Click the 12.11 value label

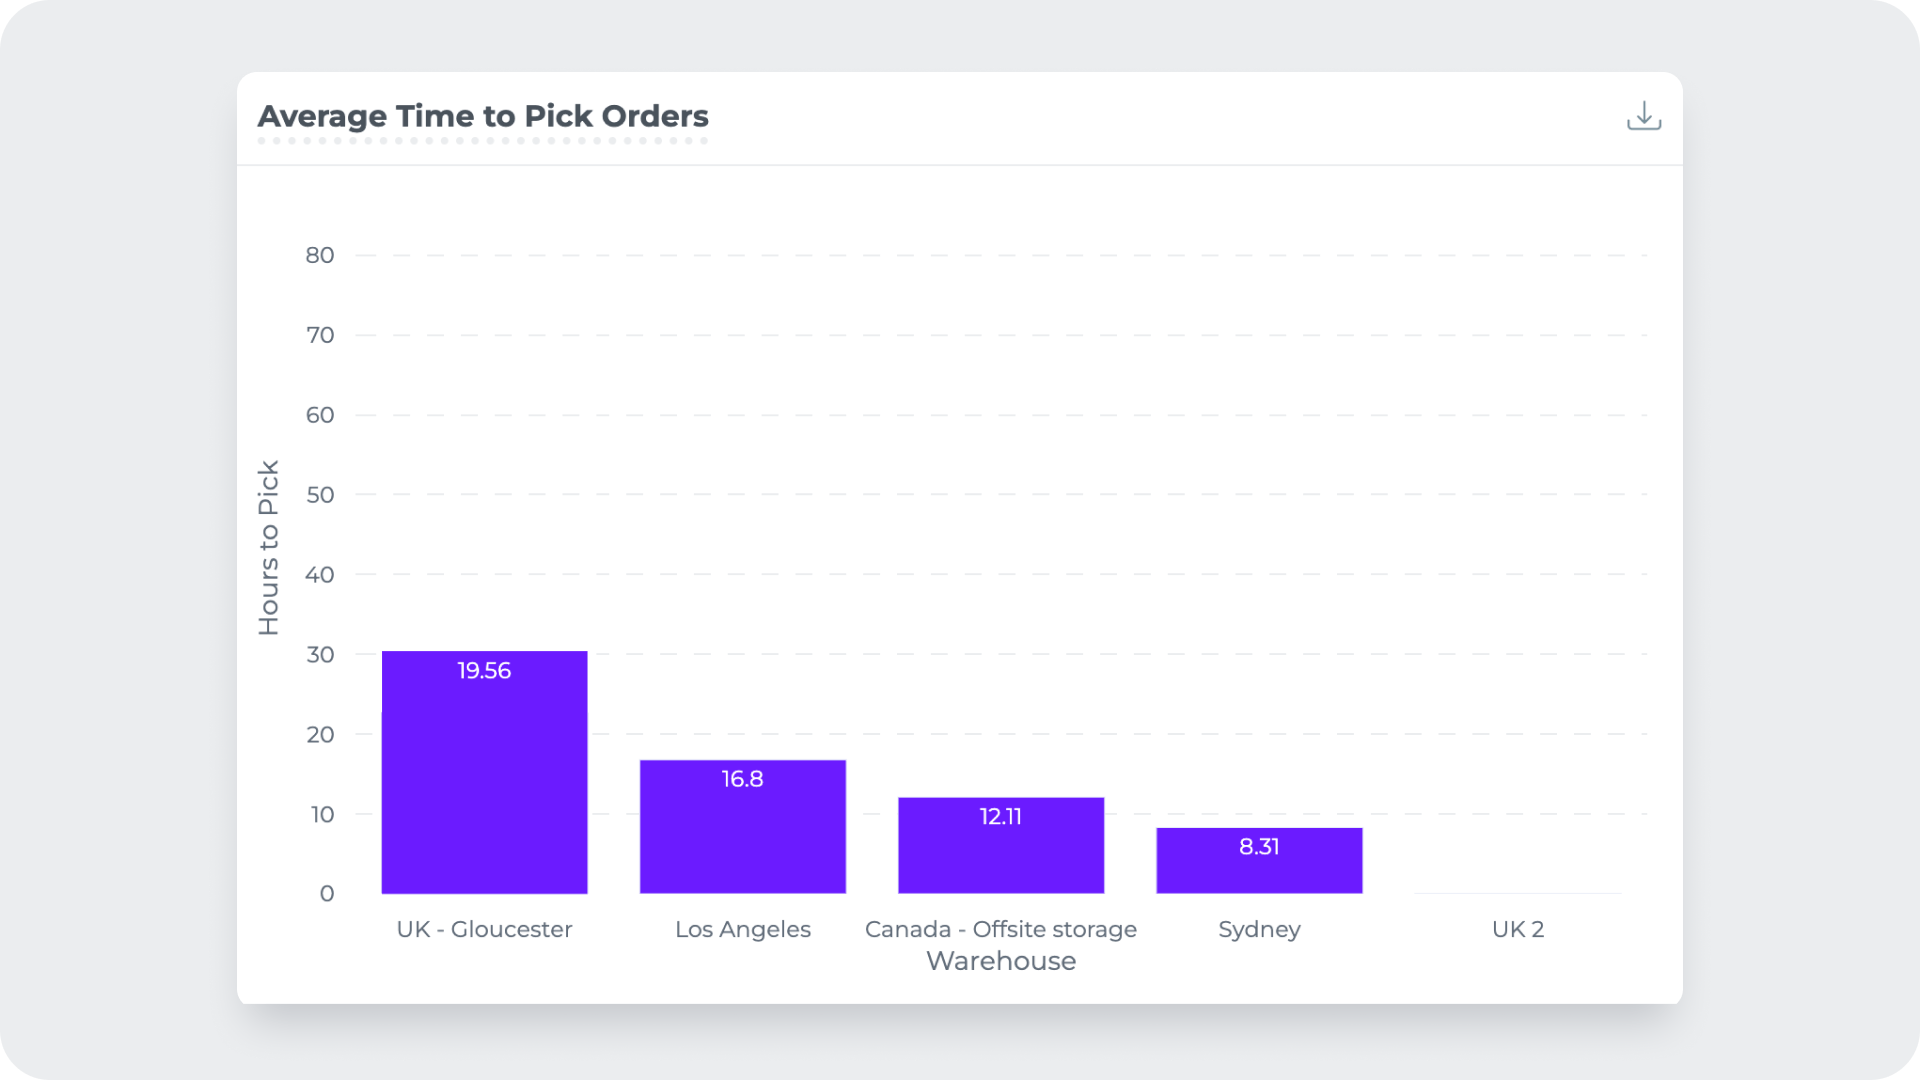1000,816
